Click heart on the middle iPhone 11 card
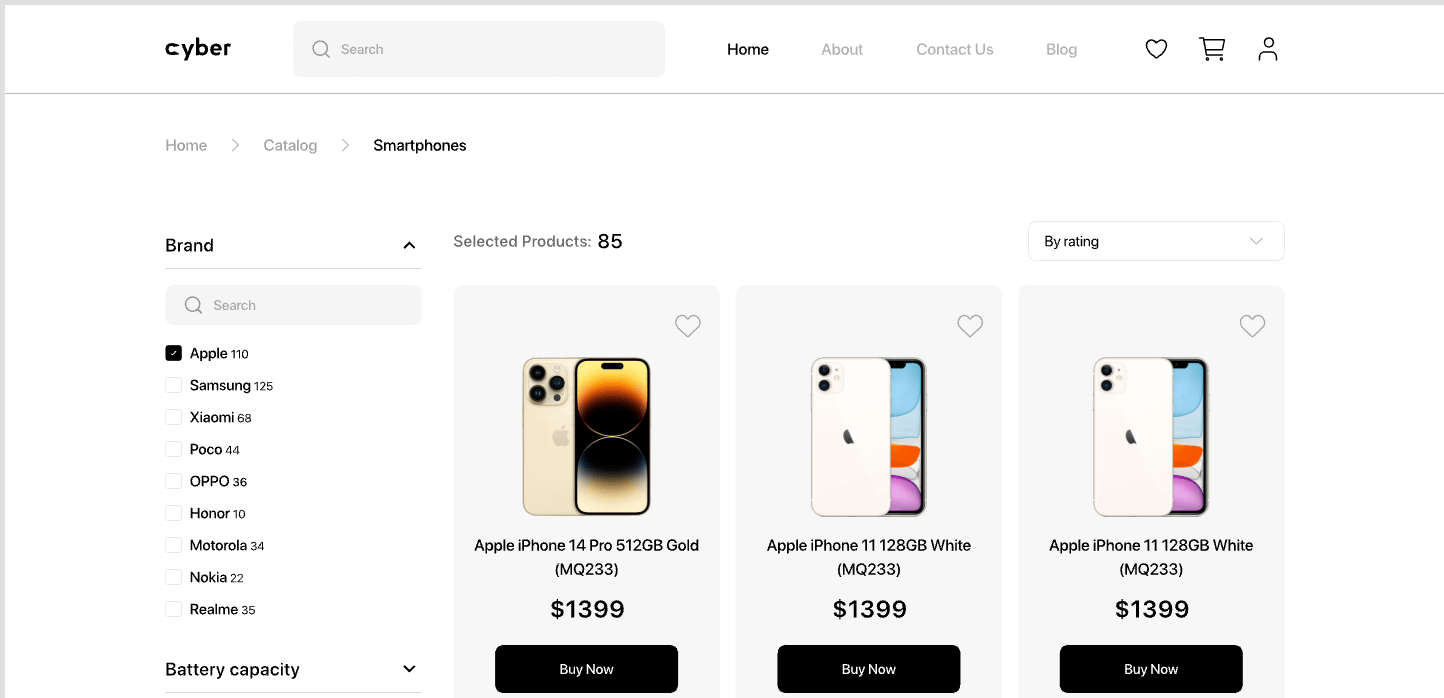This screenshot has width=1444, height=698. click(970, 326)
